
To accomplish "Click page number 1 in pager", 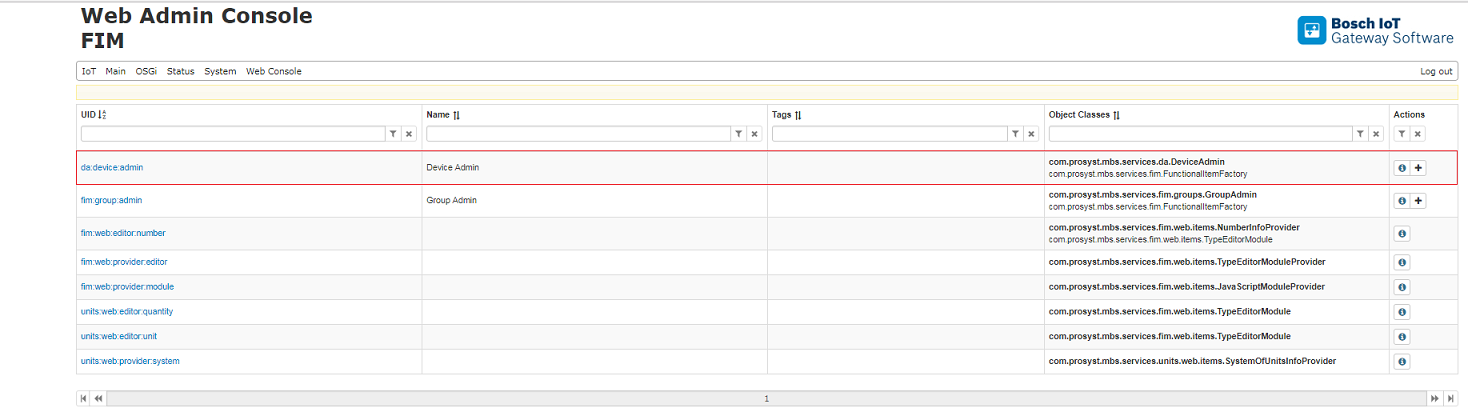I will (767, 399).
